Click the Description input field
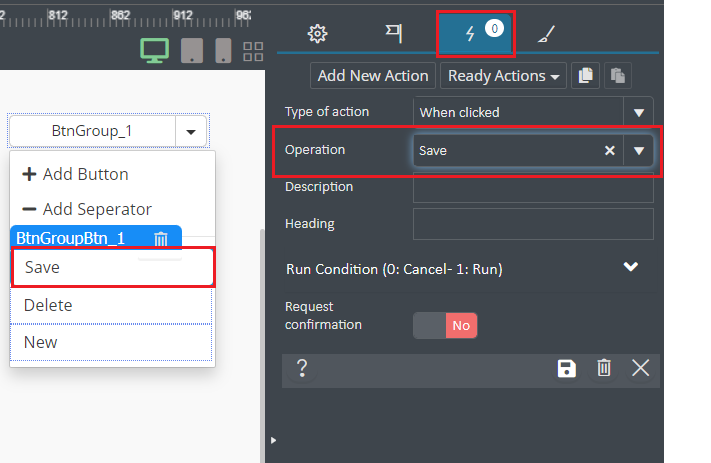The image size is (711, 463). [533, 187]
